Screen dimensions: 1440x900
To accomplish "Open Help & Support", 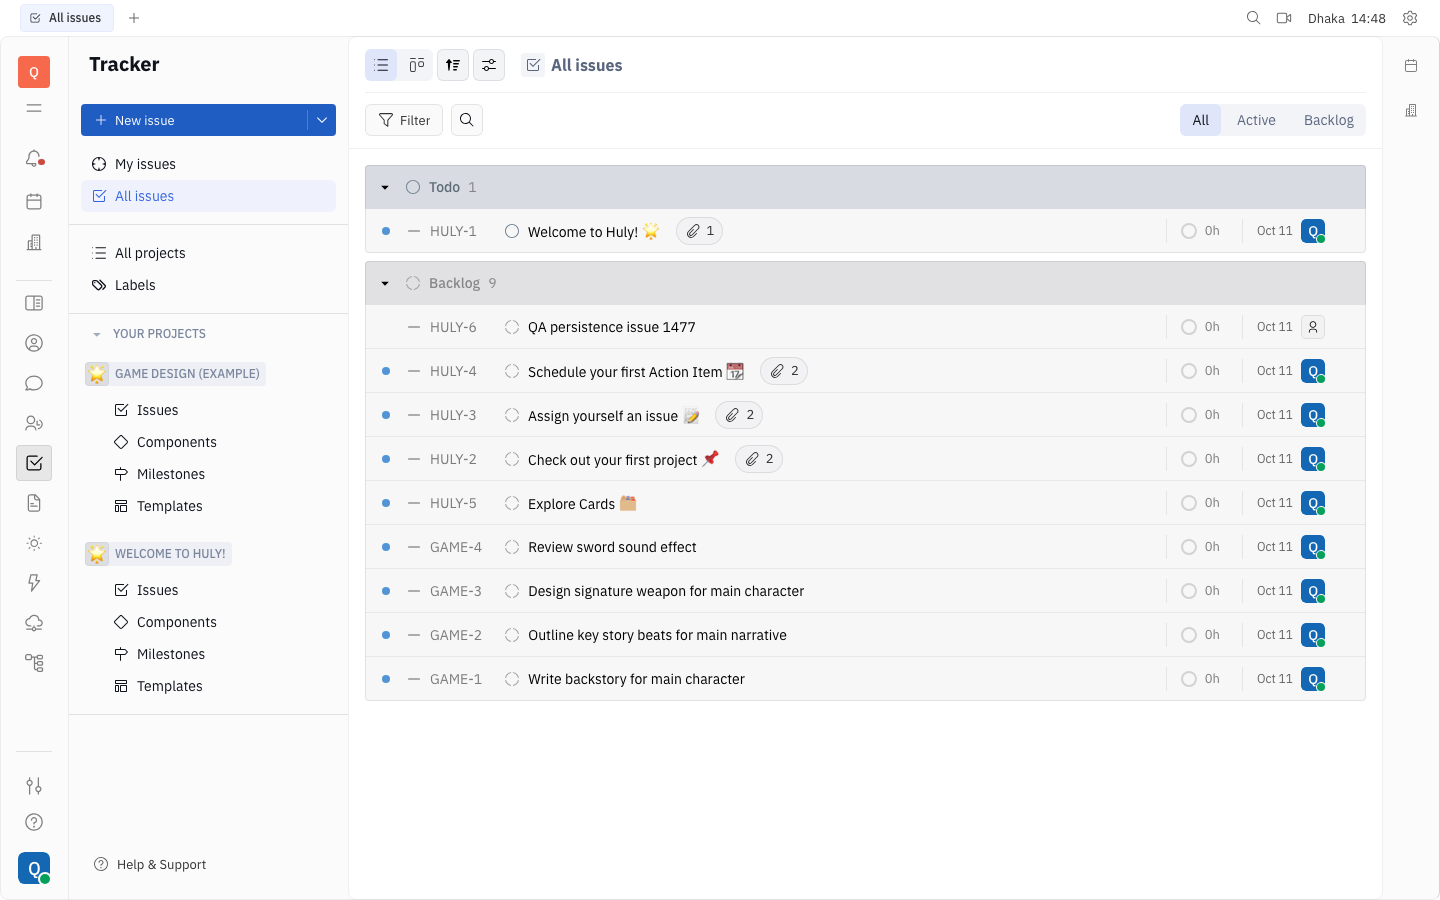I will [x=150, y=865].
